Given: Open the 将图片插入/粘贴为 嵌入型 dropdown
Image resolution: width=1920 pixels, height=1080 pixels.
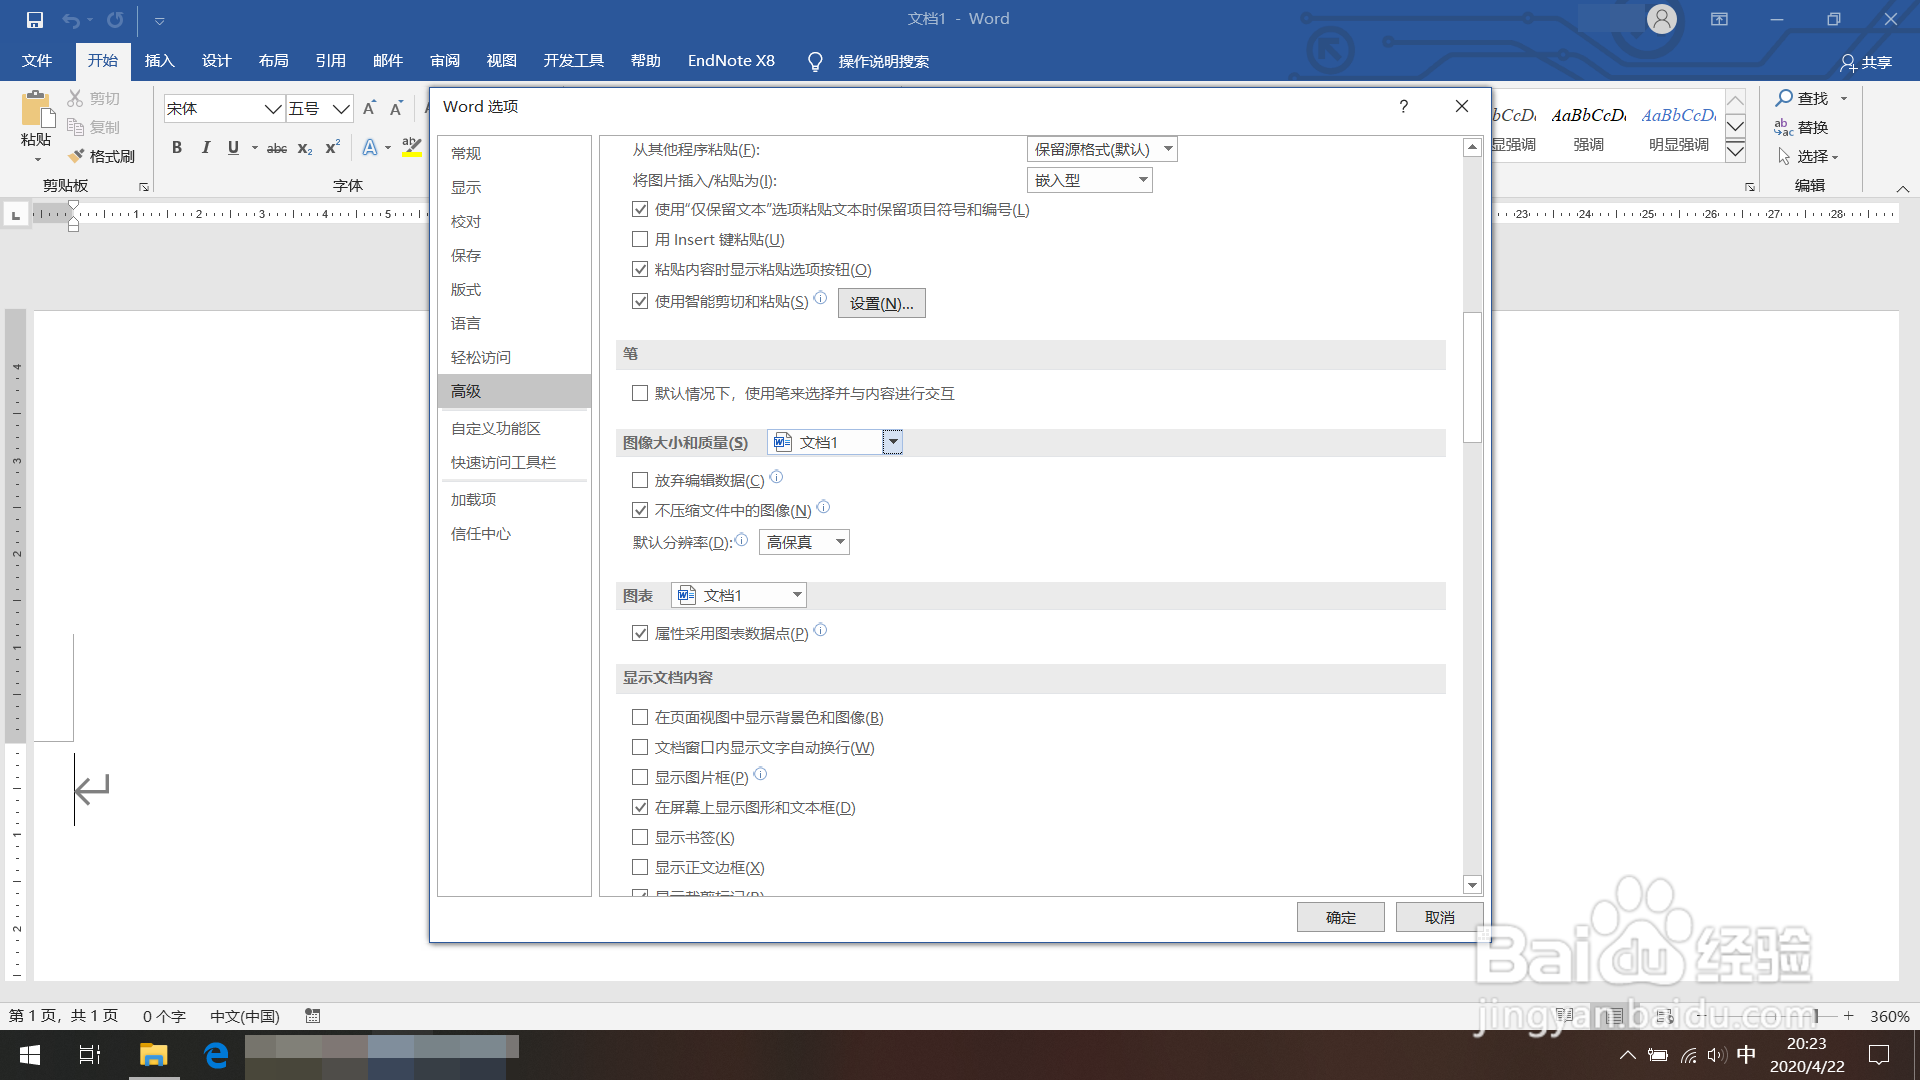Looking at the screenshot, I should [x=1142, y=180].
